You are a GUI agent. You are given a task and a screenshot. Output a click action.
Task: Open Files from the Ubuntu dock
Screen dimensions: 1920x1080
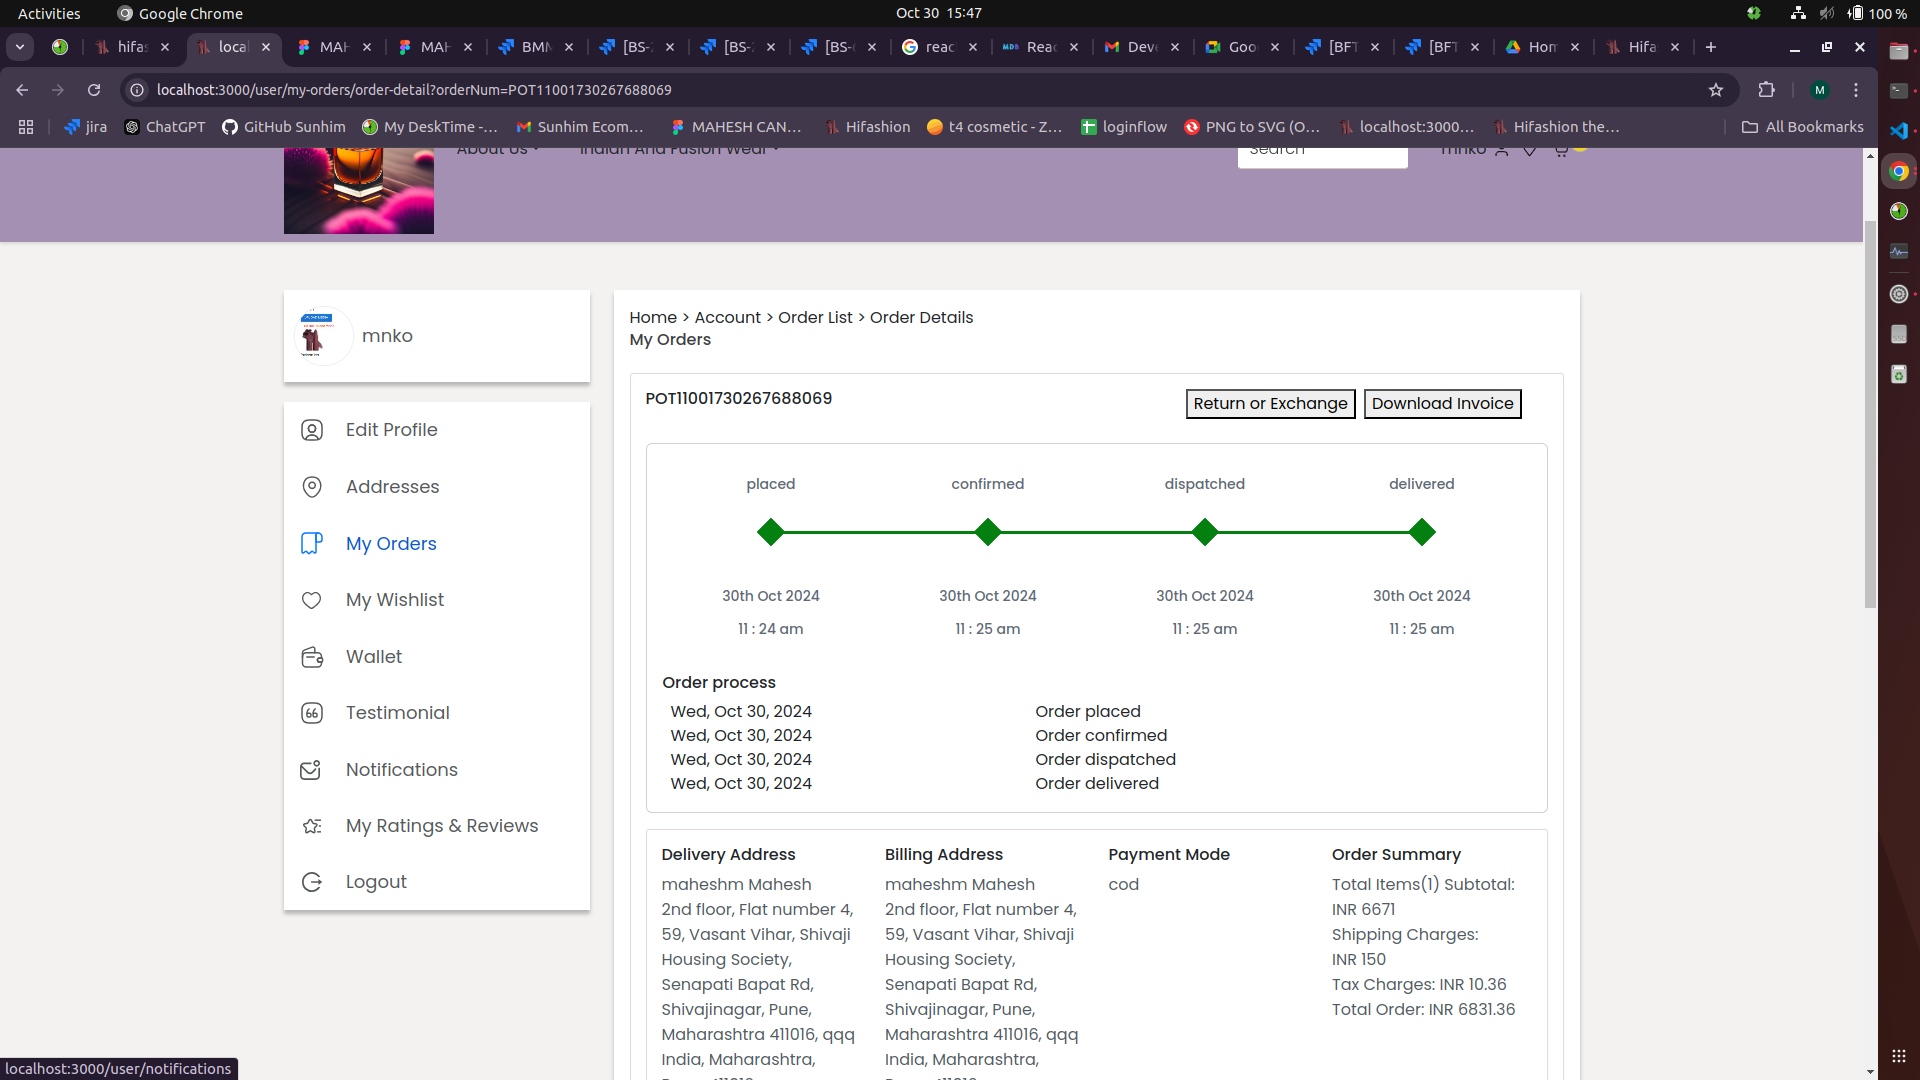pyautogui.click(x=1899, y=51)
